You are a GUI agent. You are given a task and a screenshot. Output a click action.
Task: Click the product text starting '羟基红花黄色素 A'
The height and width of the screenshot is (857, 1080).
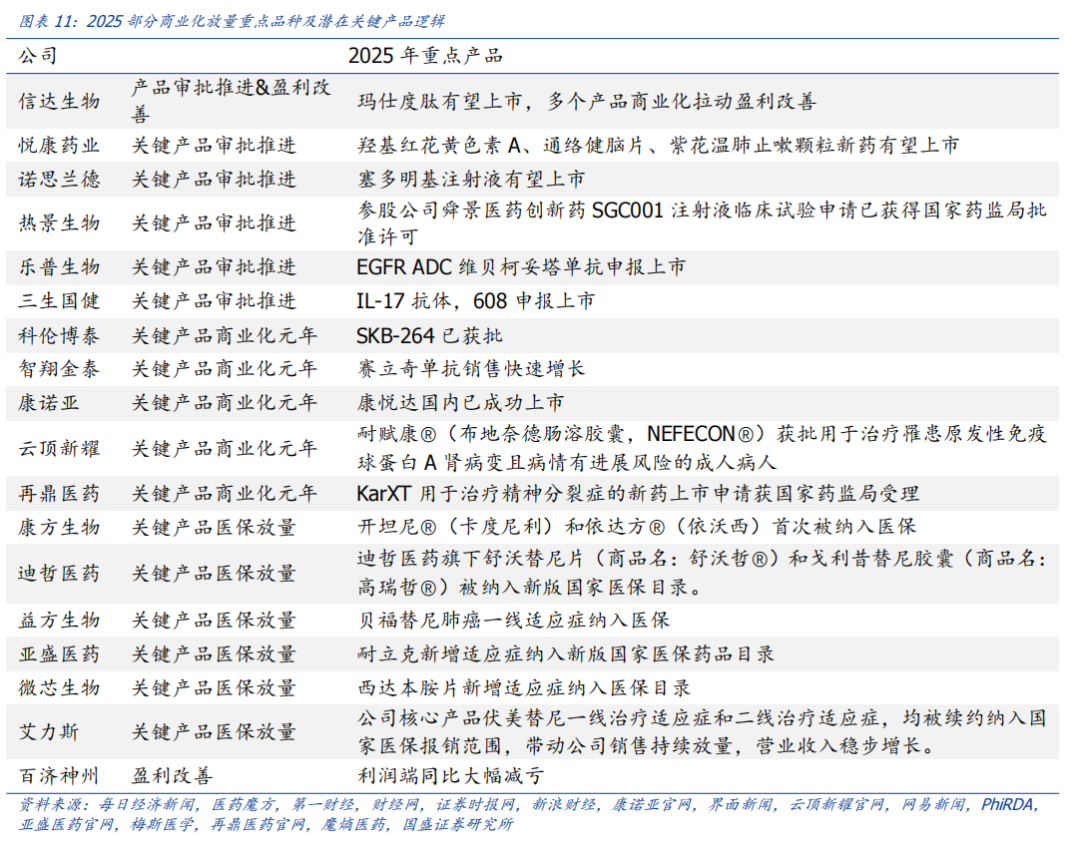click(658, 145)
